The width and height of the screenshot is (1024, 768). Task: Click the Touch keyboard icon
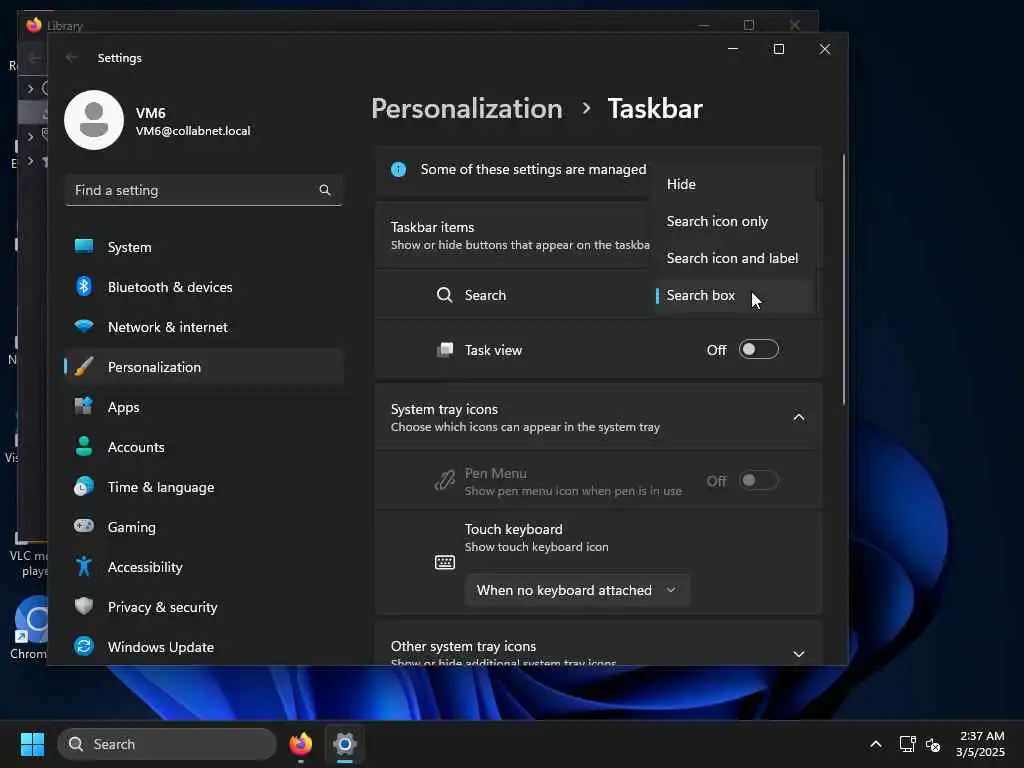[445, 562]
